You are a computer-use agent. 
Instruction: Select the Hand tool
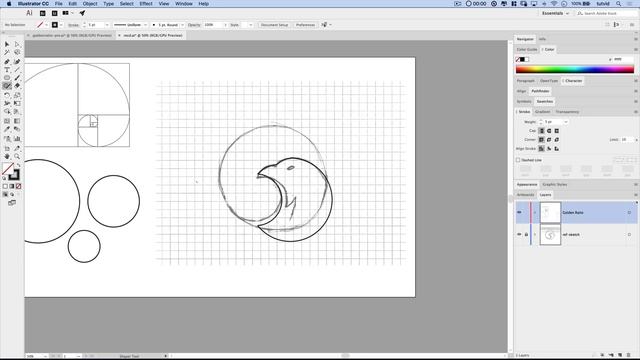7,156
